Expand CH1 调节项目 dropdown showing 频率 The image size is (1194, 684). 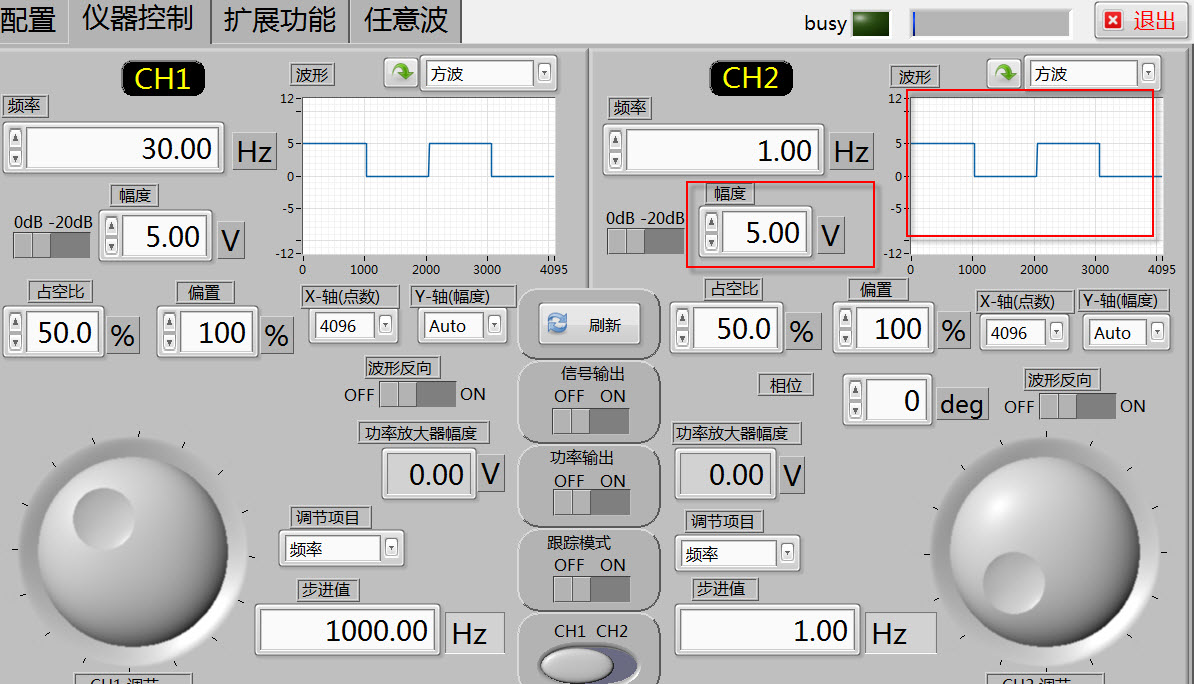pyautogui.click(x=391, y=548)
